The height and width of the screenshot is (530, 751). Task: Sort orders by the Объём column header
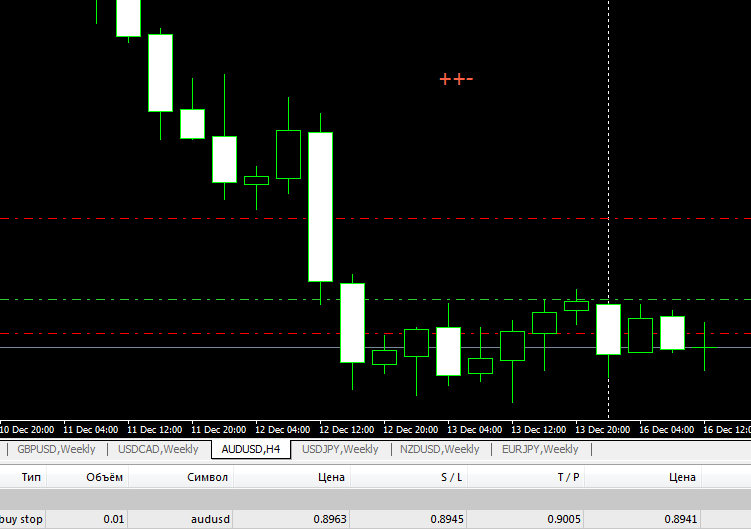tap(87, 477)
